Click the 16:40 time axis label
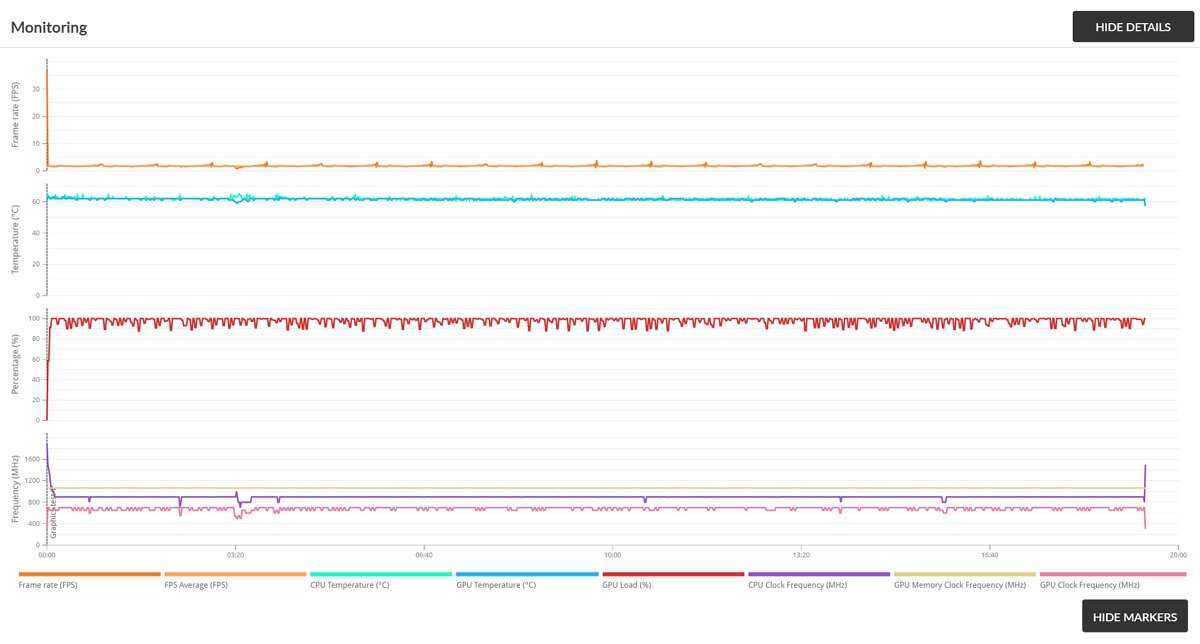1200x644 pixels. pos(989,555)
